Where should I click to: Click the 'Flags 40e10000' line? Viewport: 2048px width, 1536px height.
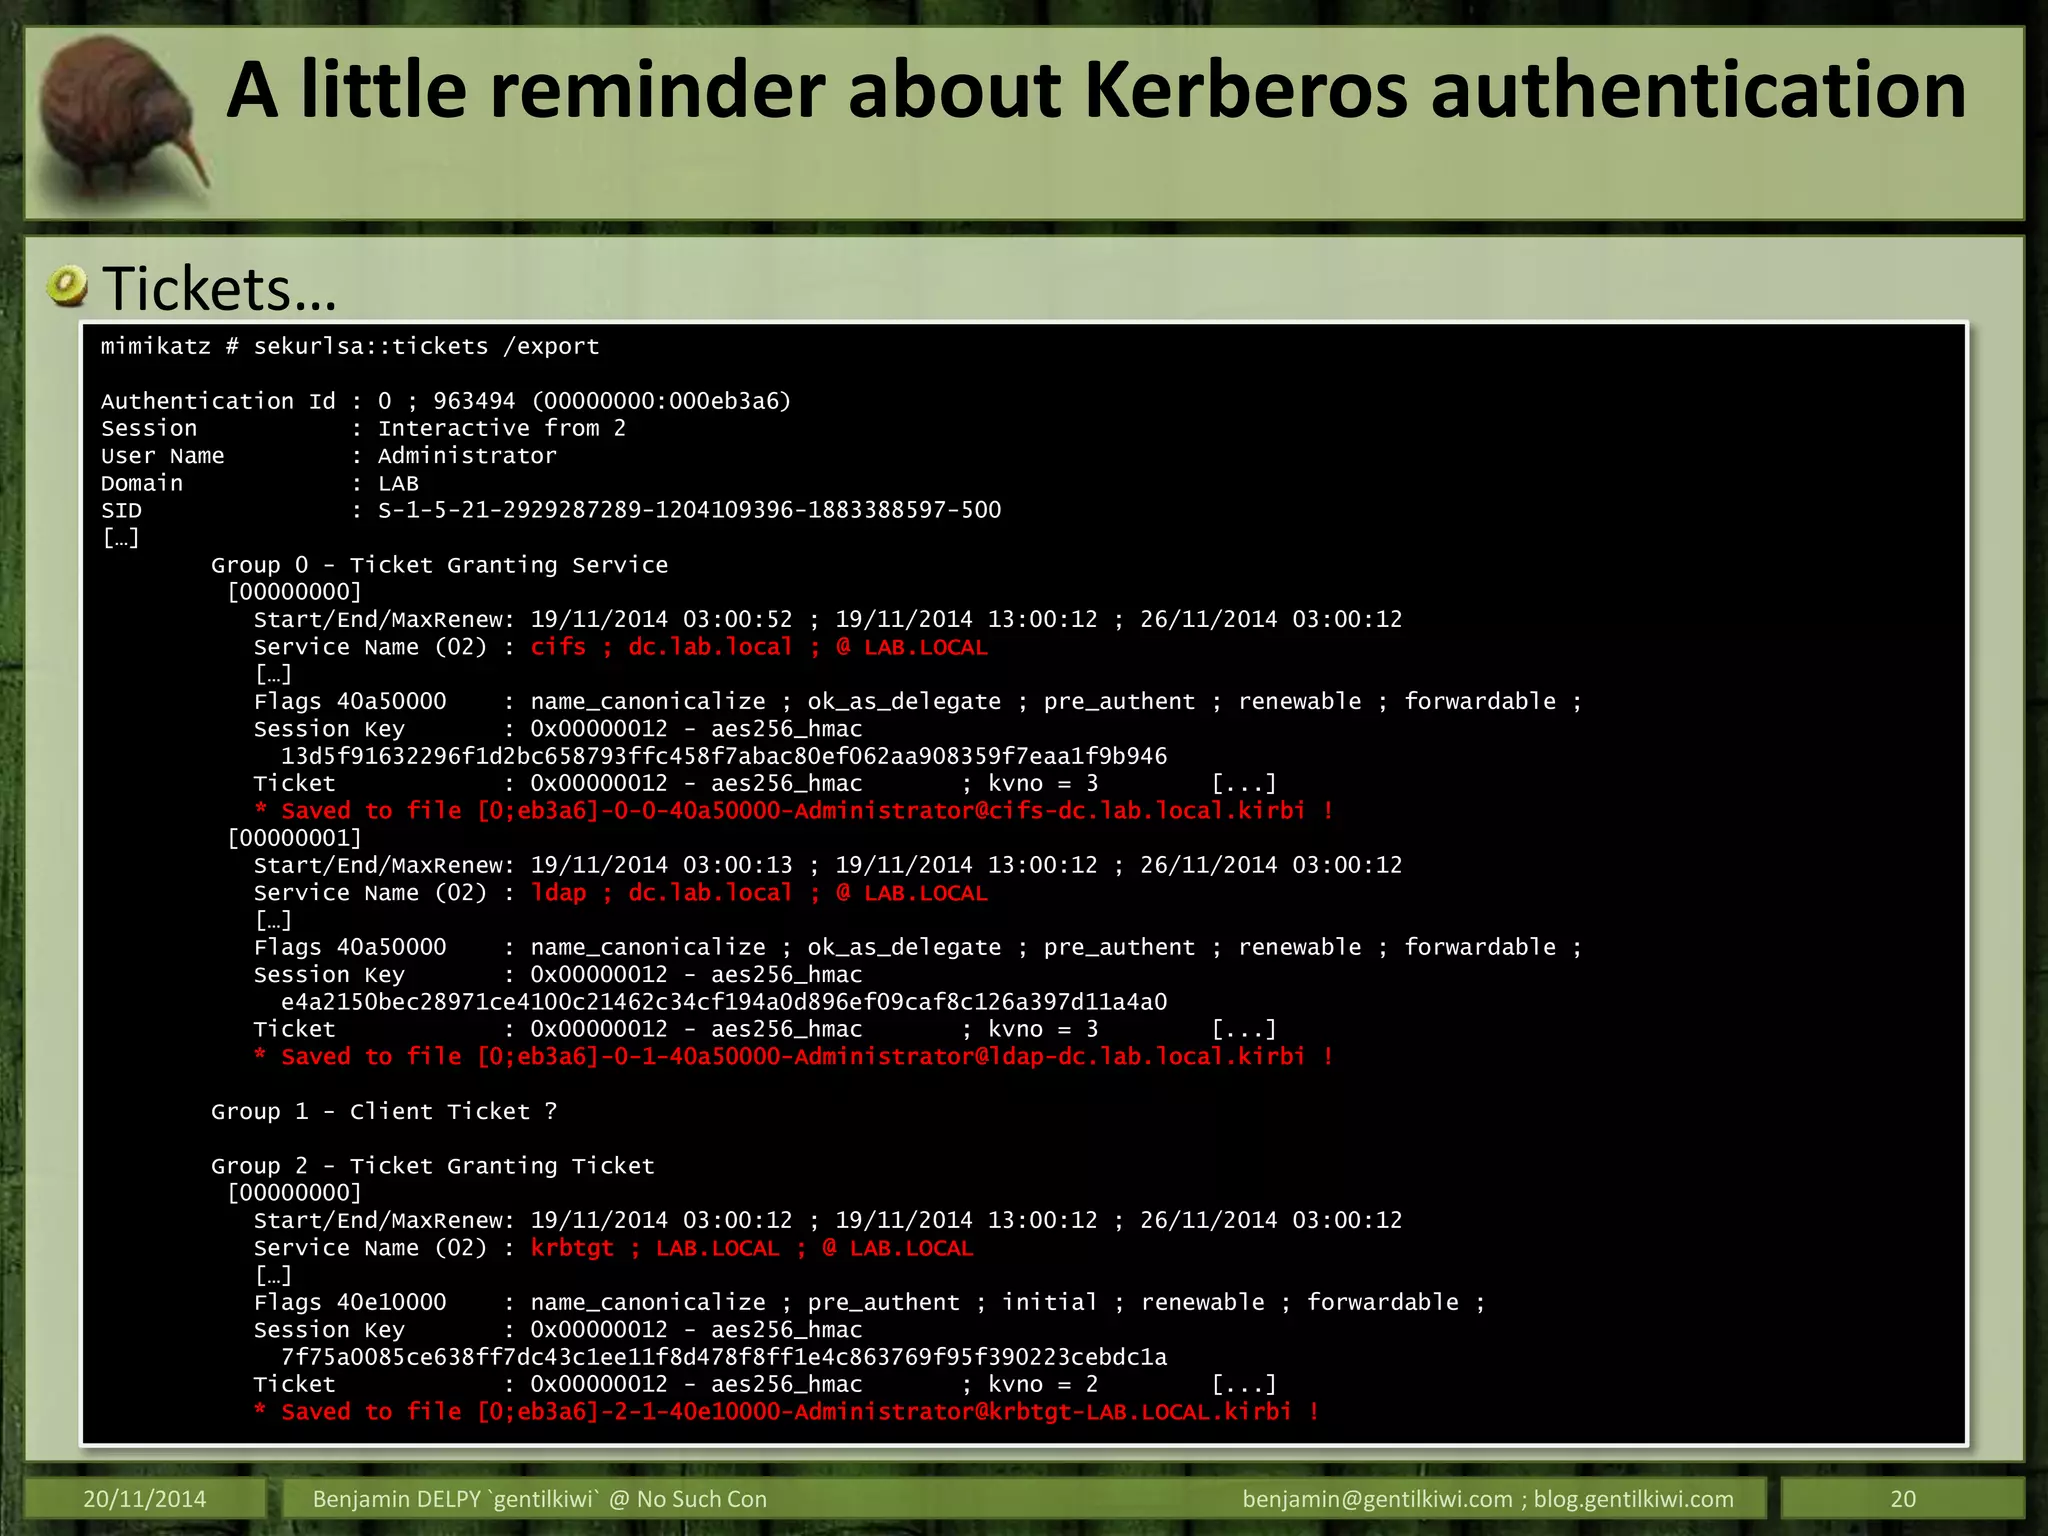869,1302
